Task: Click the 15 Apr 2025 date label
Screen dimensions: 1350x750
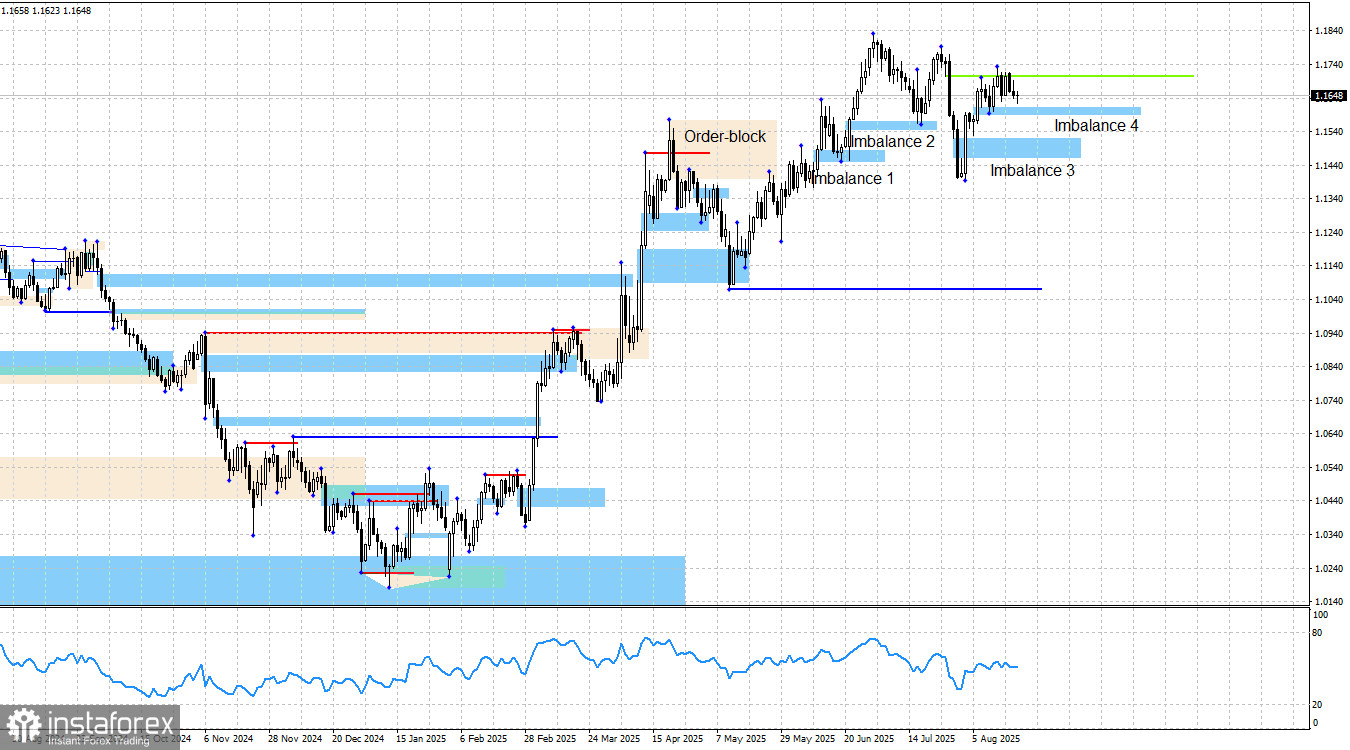Action: click(x=679, y=740)
